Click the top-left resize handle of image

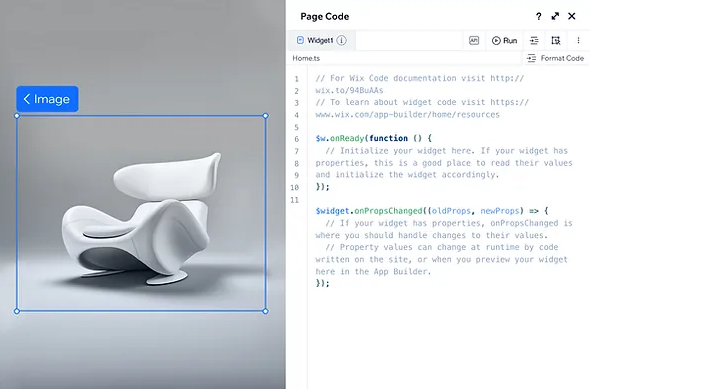click(x=17, y=116)
